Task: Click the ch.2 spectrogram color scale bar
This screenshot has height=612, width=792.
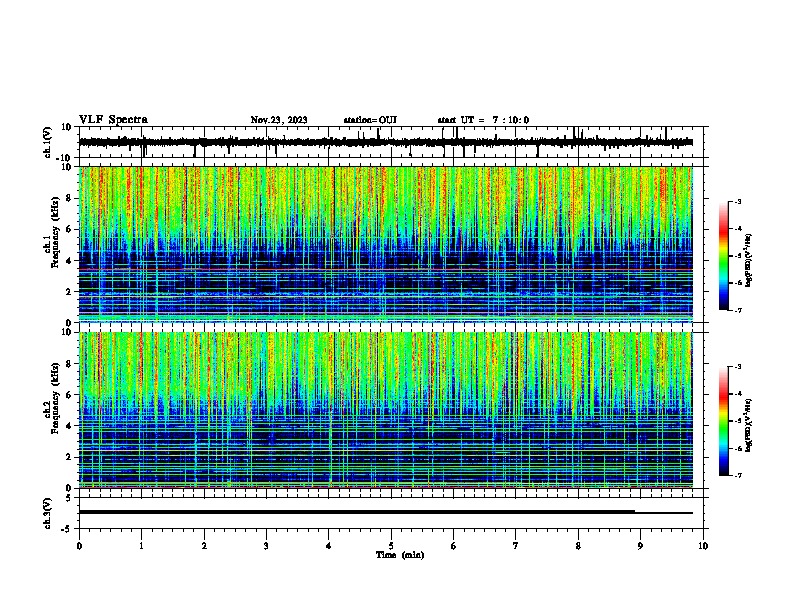Action: pos(723,421)
